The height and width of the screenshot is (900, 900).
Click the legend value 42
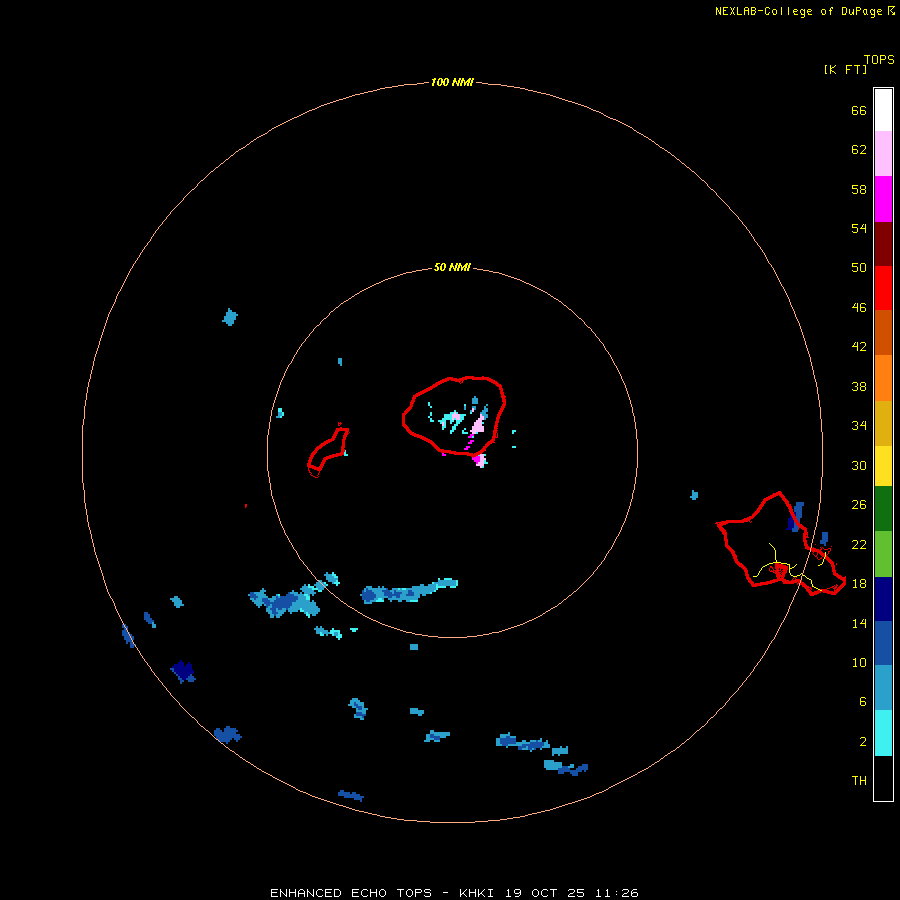859,347
